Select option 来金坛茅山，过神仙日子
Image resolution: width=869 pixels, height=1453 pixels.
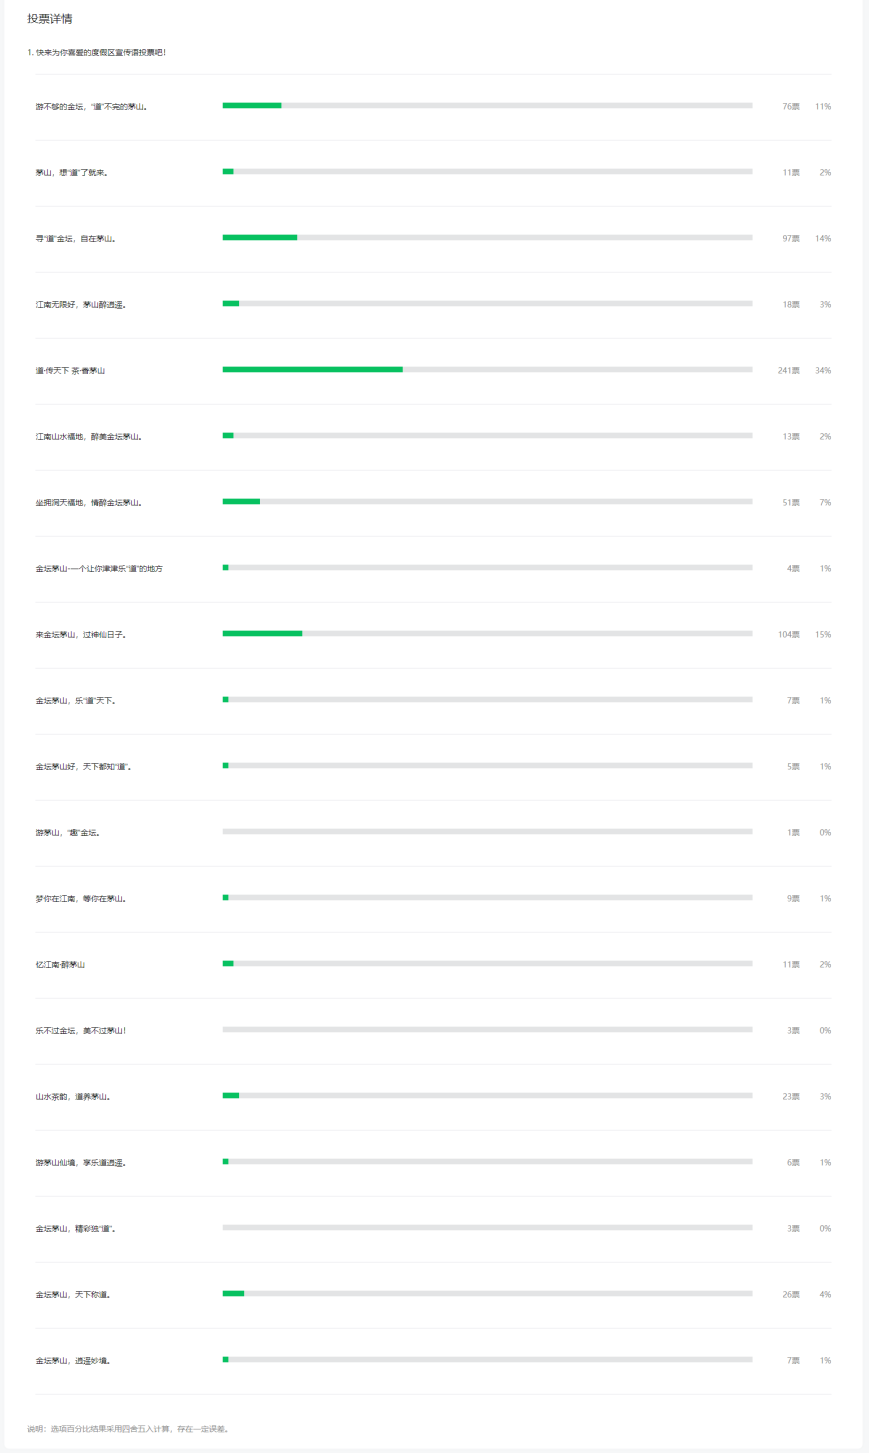pyautogui.click(x=81, y=634)
